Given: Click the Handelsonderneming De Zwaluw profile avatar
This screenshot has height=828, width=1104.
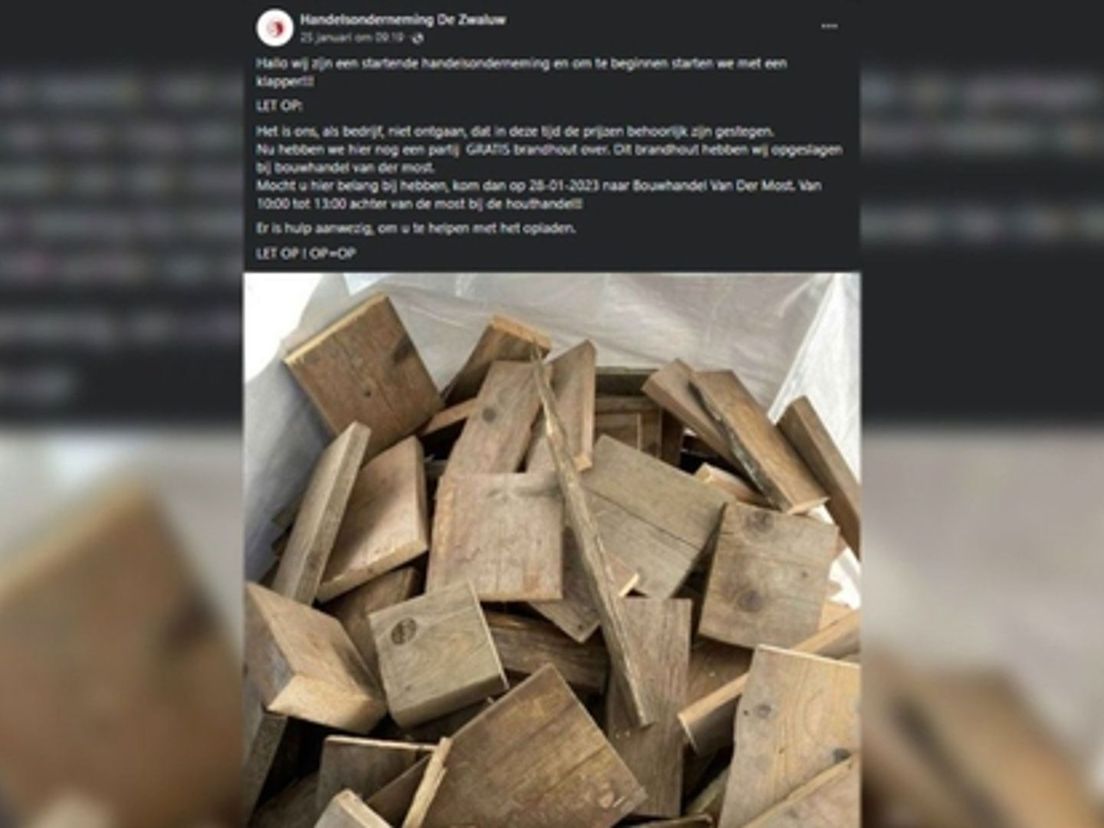Looking at the screenshot, I should click(x=275, y=28).
